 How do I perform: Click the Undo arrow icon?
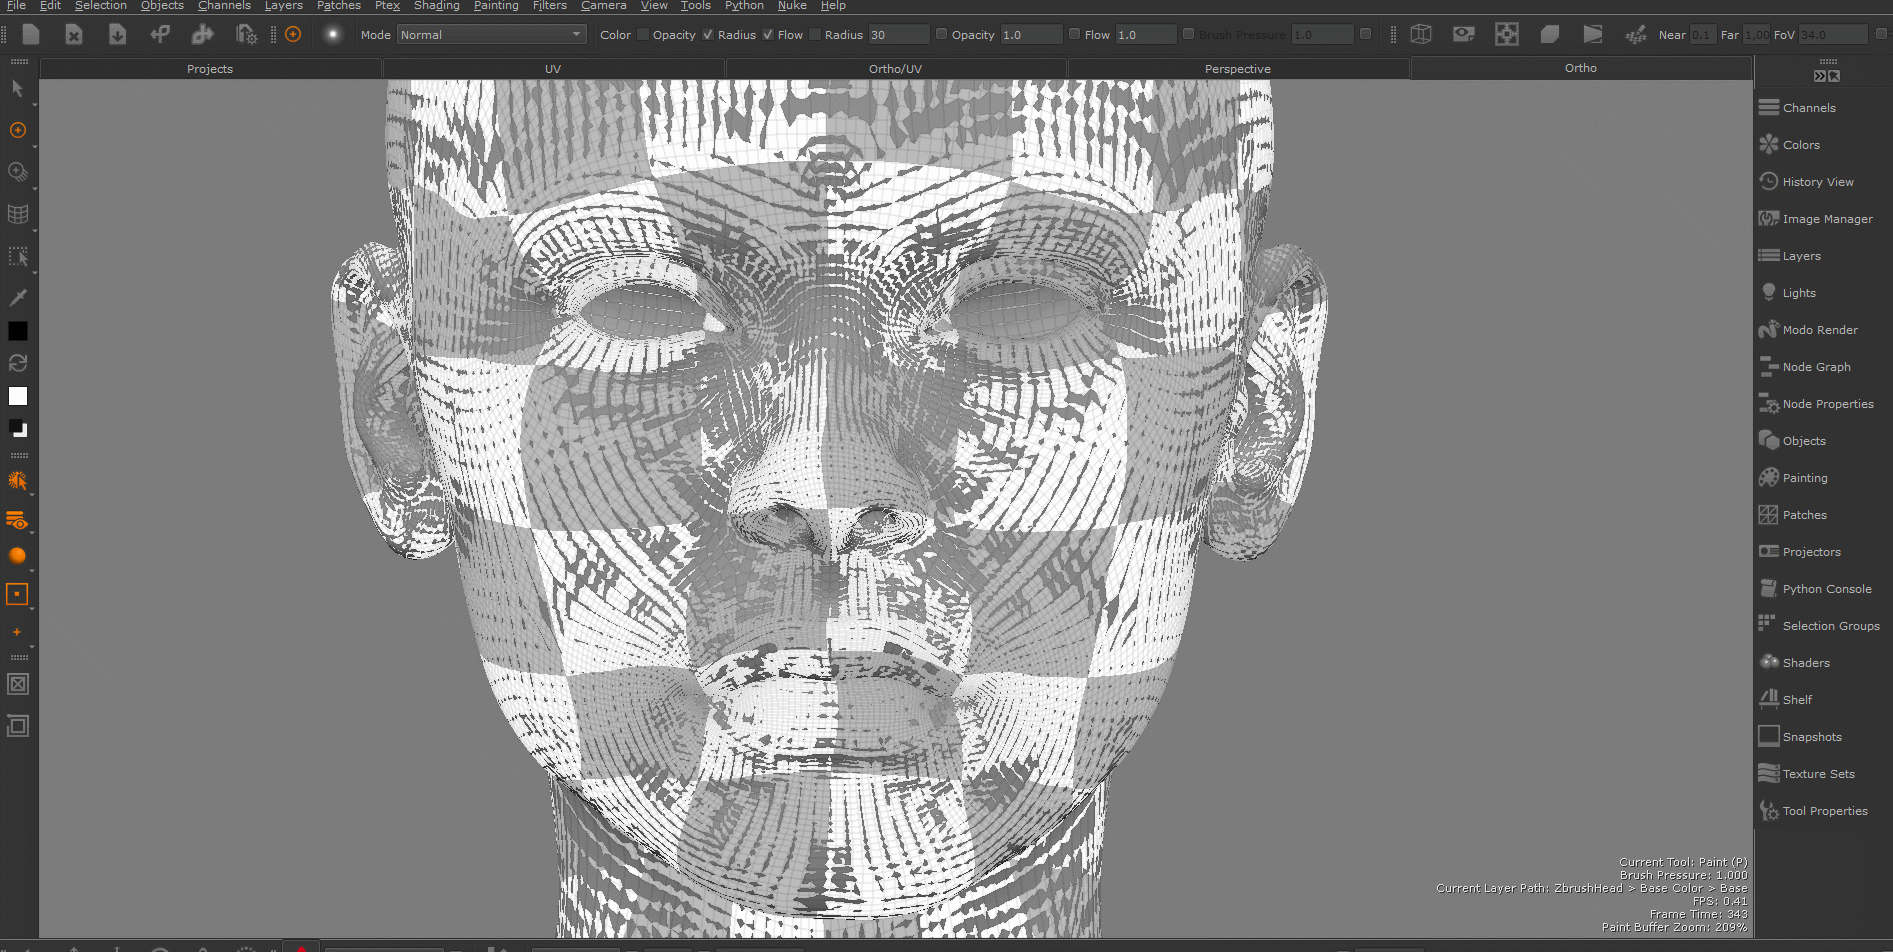coord(160,34)
